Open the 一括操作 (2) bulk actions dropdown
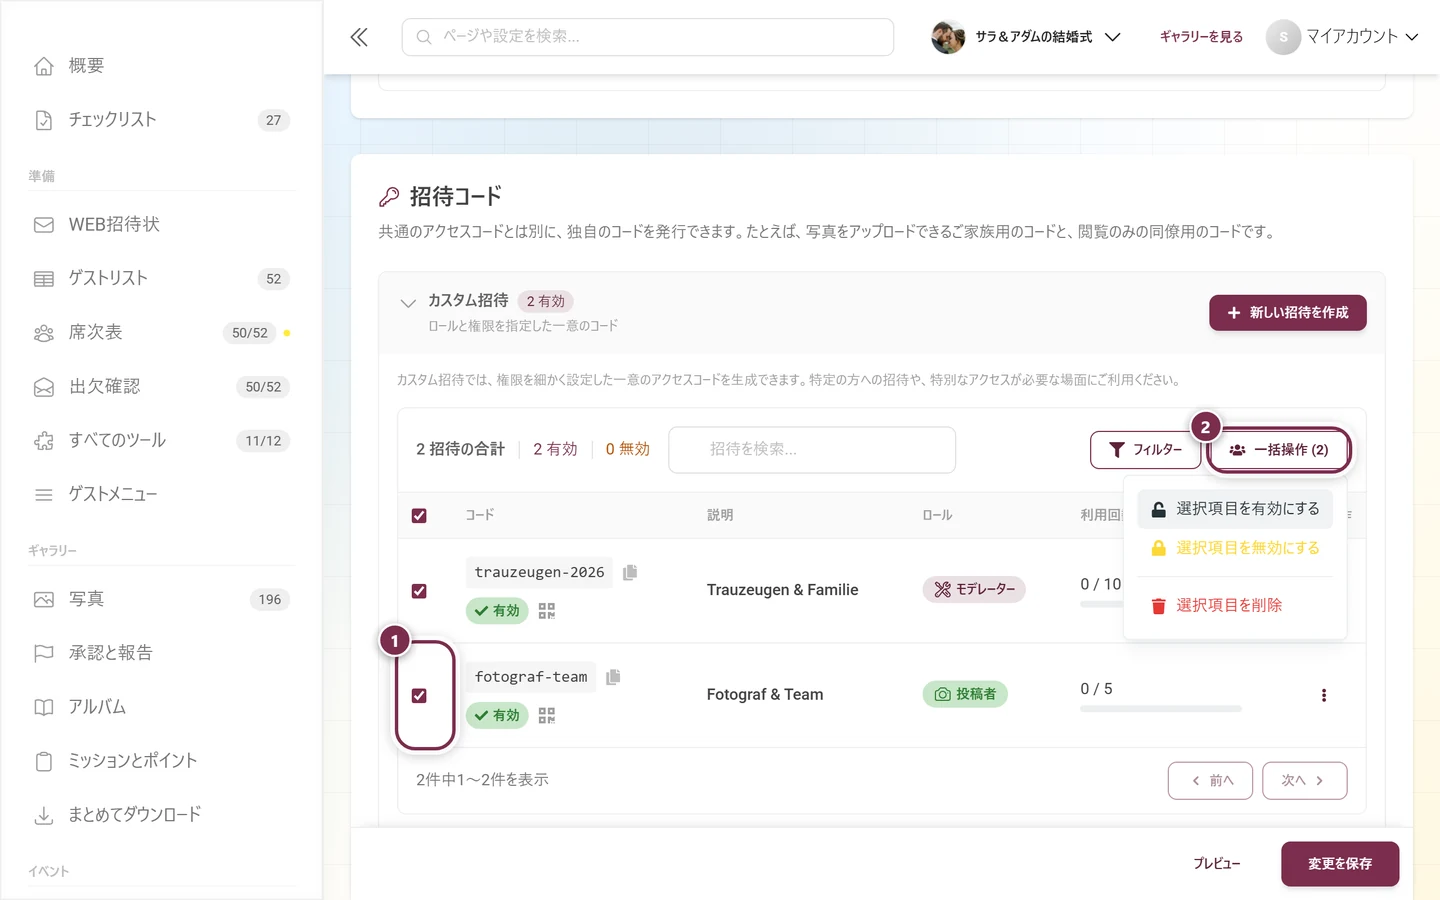The image size is (1440, 900). [x=1279, y=450]
